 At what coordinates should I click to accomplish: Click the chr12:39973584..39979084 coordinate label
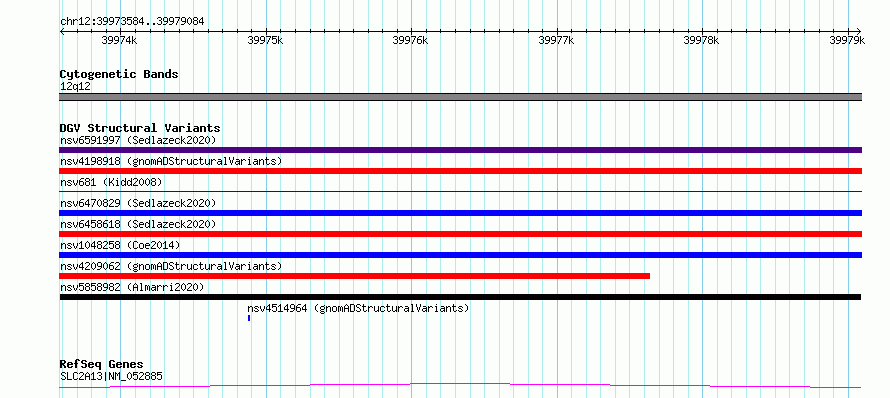(132, 22)
